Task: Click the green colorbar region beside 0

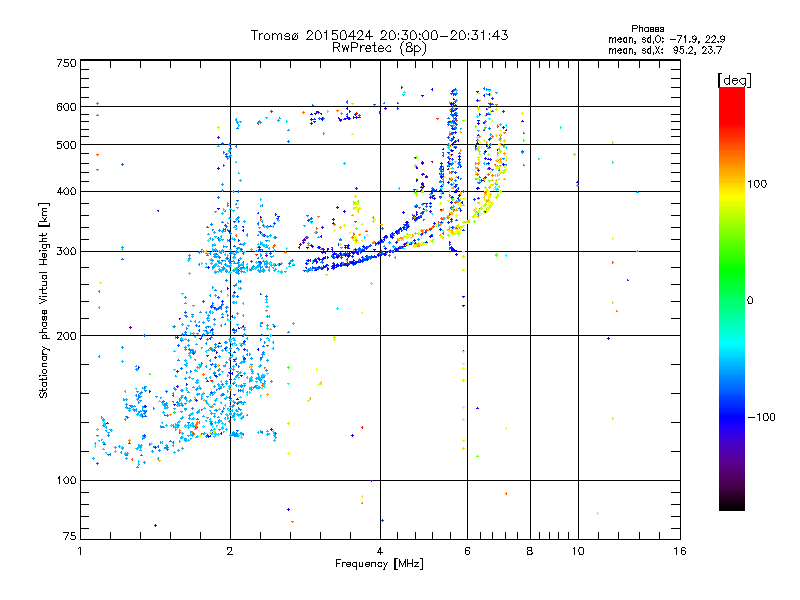Action: coord(732,300)
